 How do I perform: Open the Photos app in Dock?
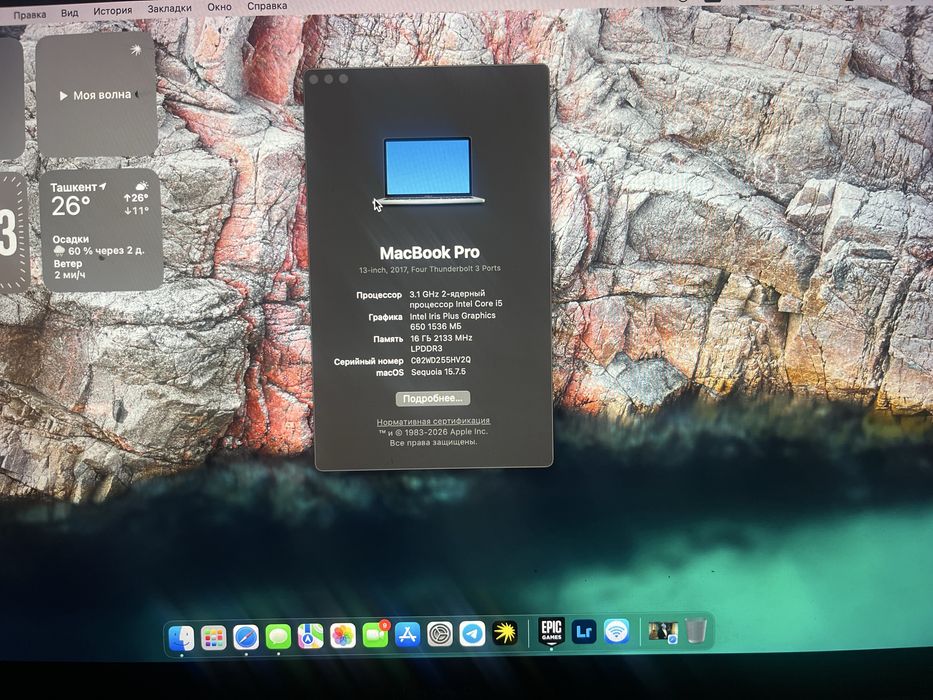tap(343, 636)
